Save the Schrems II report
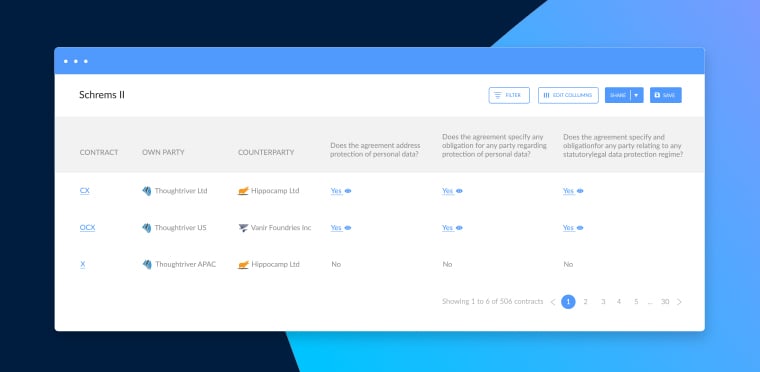Viewport: 760px width, 372px height. pos(665,95)
